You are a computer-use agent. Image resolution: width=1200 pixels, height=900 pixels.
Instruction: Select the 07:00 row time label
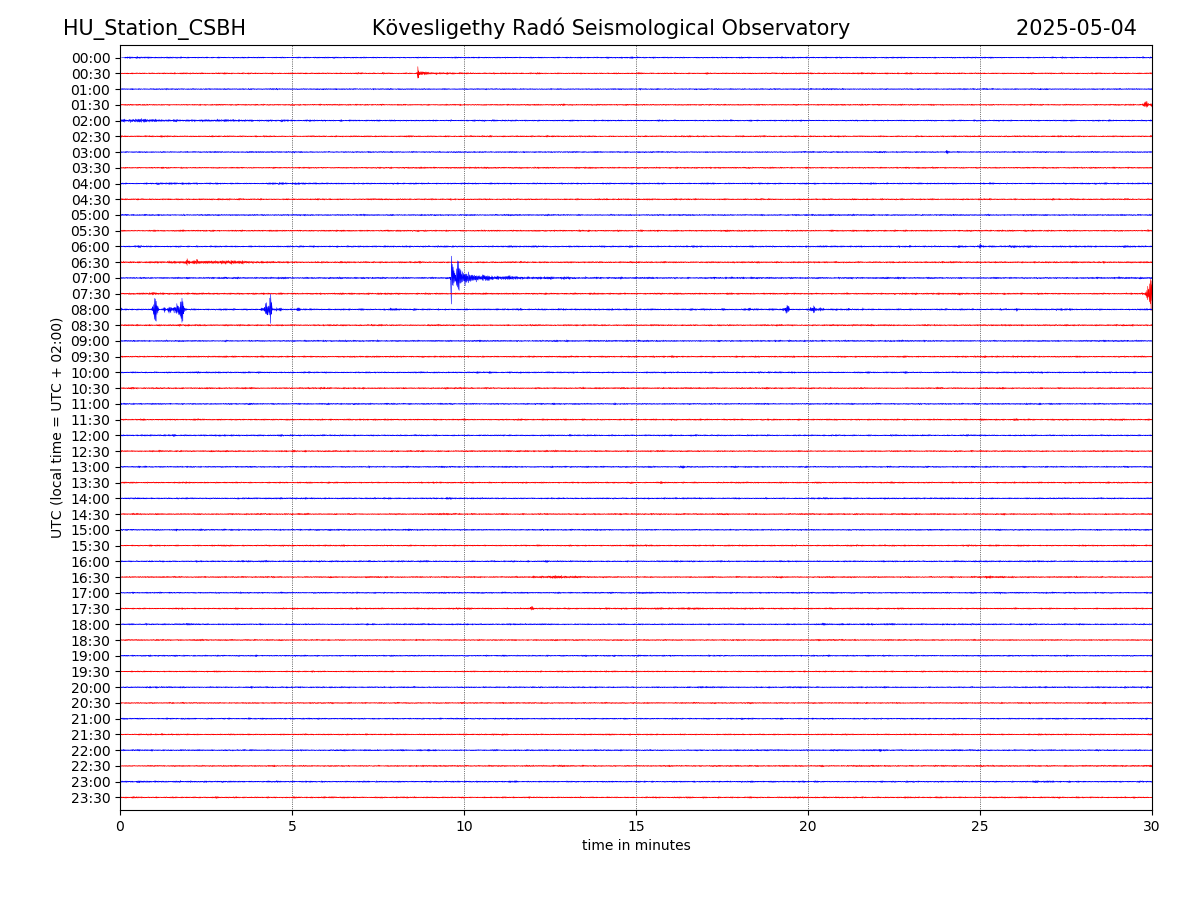(x=91, y=278)
